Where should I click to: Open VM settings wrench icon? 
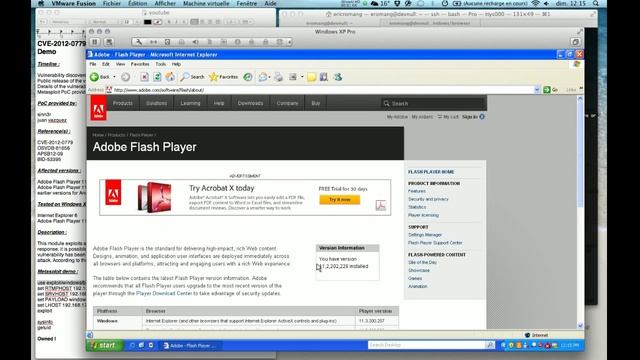click(x=139, y=42)
